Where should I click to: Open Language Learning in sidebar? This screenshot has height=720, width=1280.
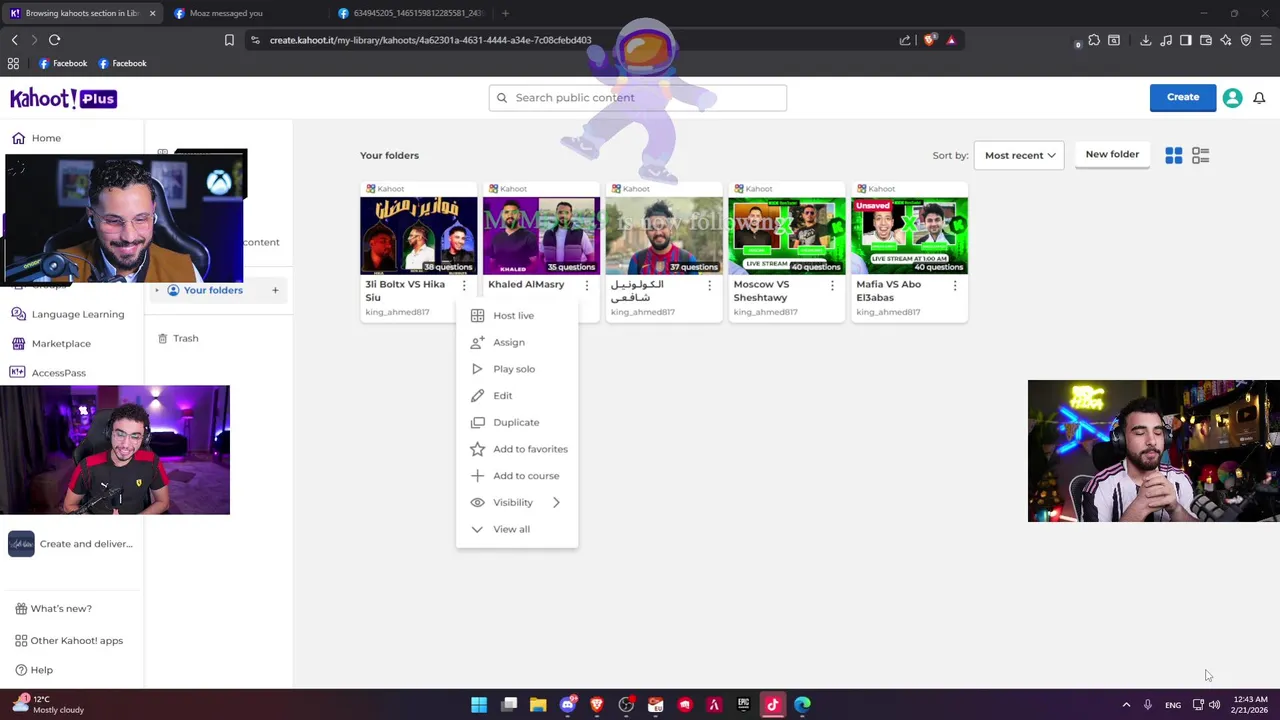[x=68, y=314]
